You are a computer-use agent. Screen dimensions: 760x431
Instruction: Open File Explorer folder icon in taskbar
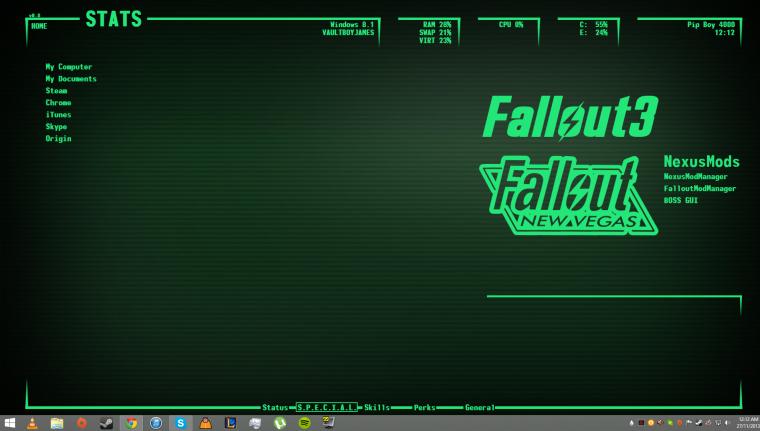click(57, 423)
